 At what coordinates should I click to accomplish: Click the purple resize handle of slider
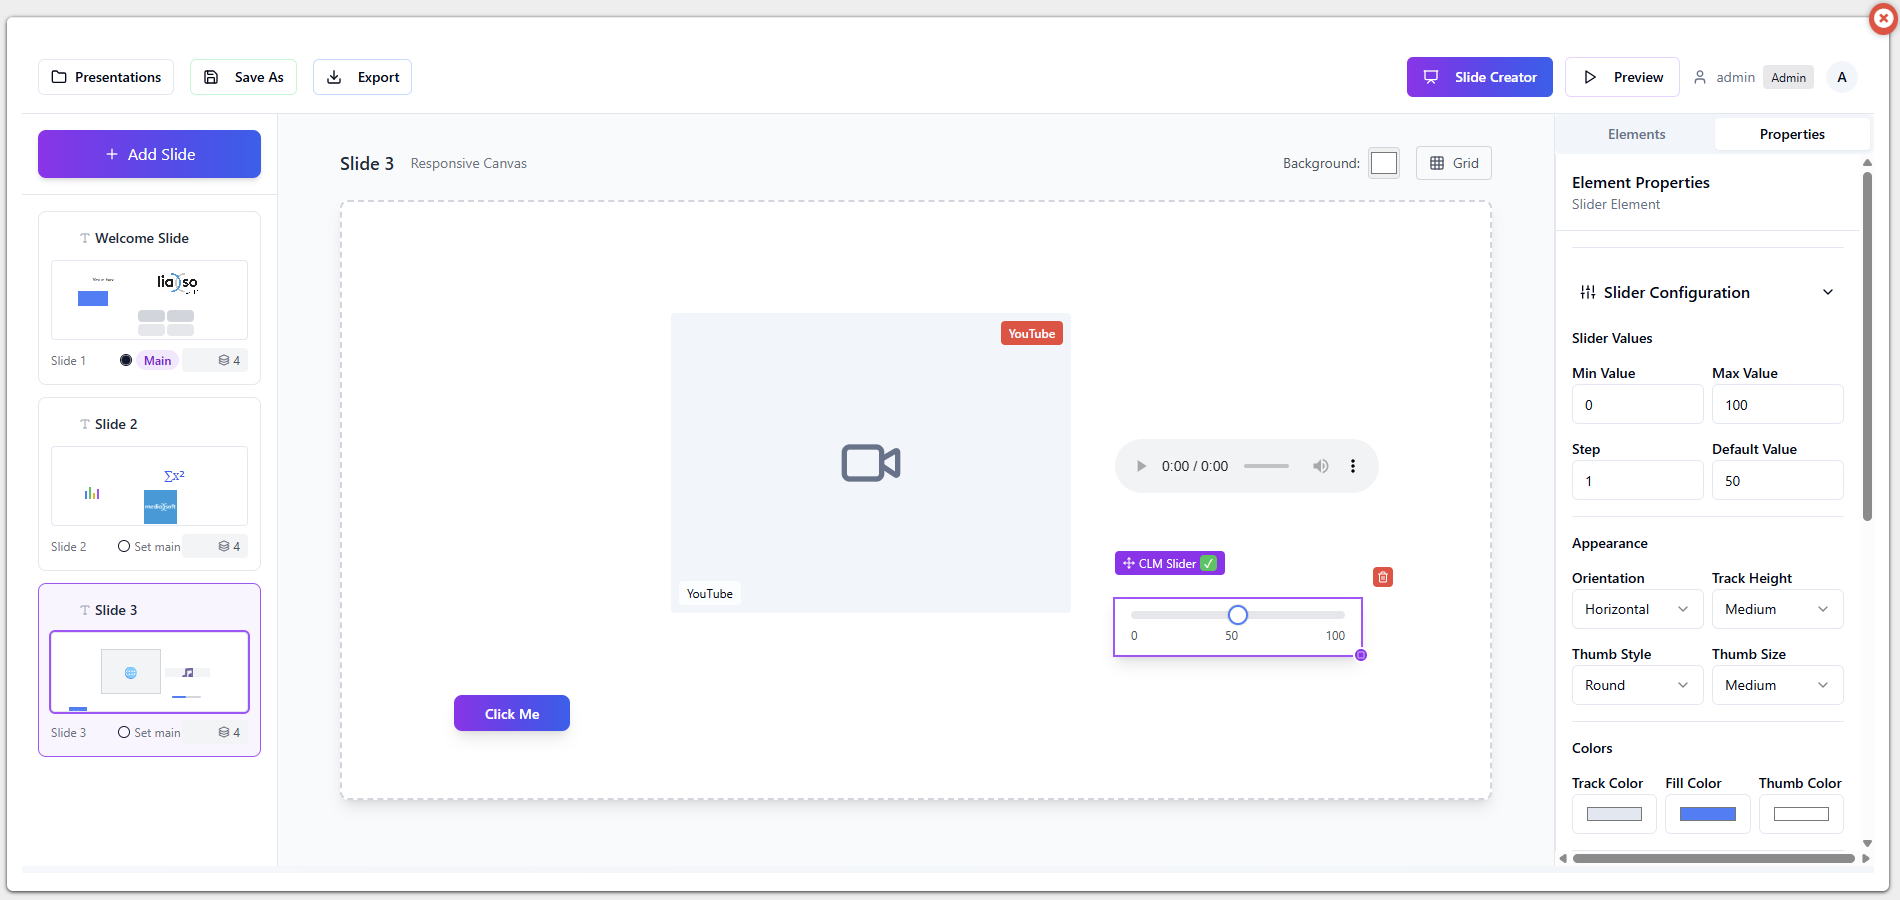click(x=1361, y=655)
